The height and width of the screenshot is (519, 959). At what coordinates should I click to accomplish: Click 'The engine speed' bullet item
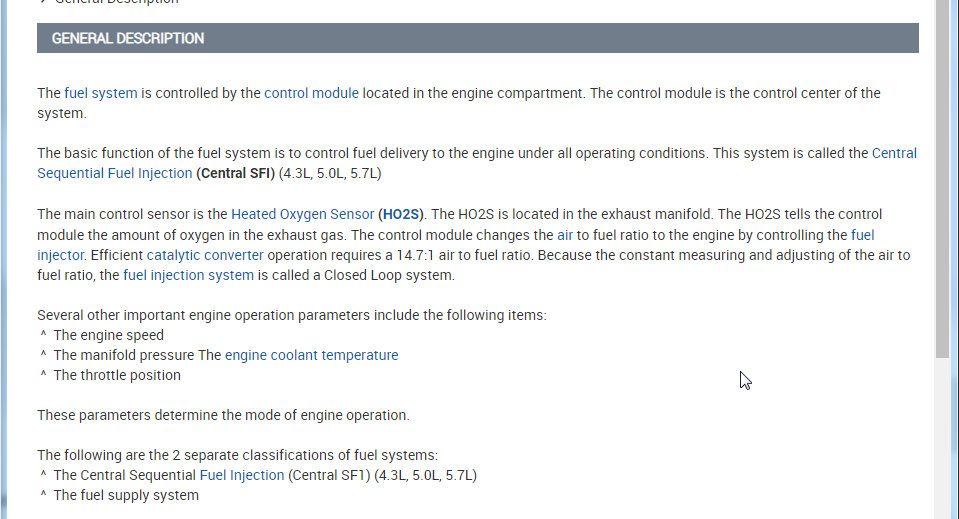(108, 335)
